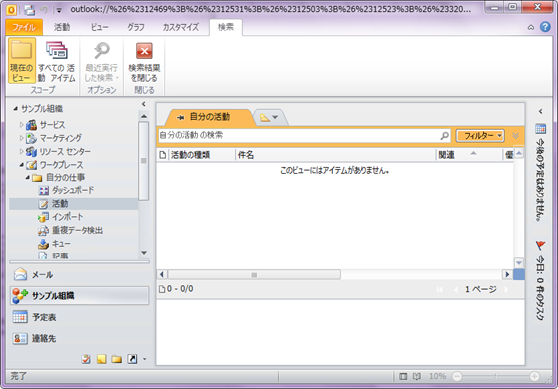The width and height of the screenshot is (558, 389).
Task: Open the カスタマイズ ribbon tab
Action: 180,27
